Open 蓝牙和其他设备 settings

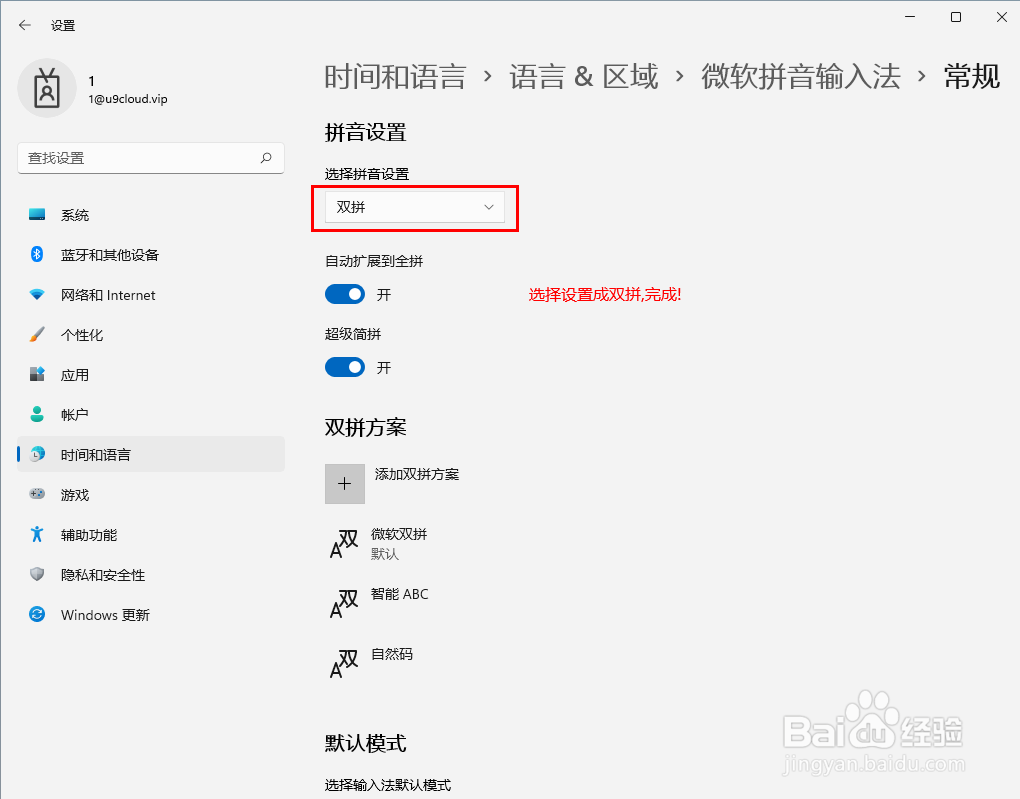click(x=151, y=254)
